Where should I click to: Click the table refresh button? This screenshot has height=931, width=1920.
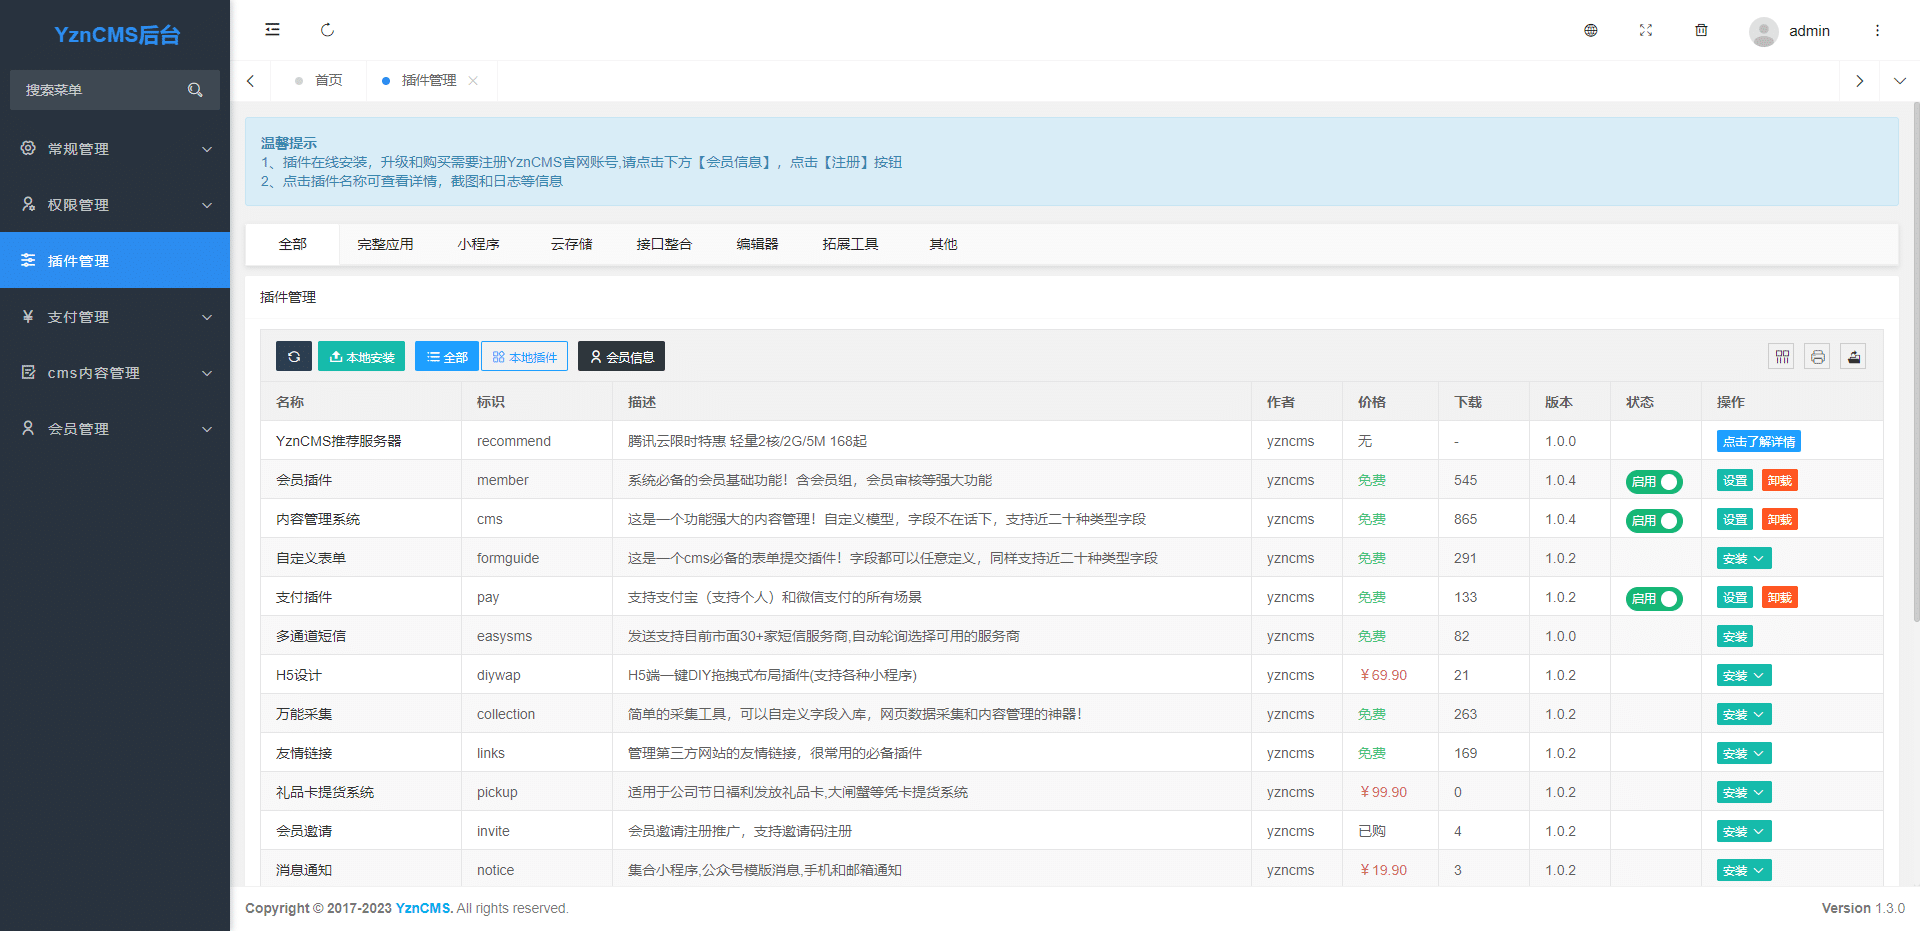(x=294, y=356)
